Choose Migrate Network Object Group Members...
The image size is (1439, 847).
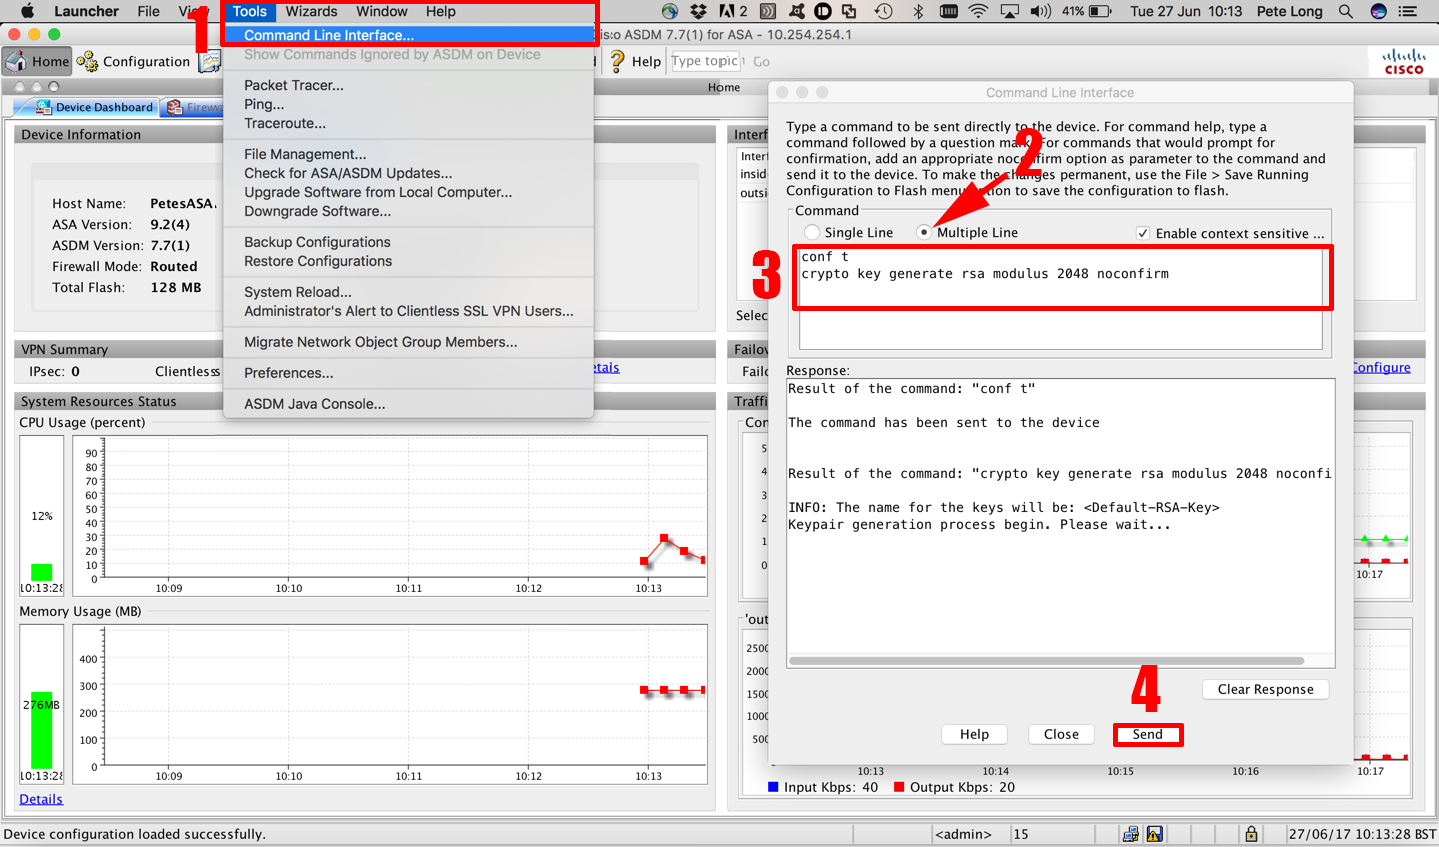pyautogui.click(x=408, y=342)
